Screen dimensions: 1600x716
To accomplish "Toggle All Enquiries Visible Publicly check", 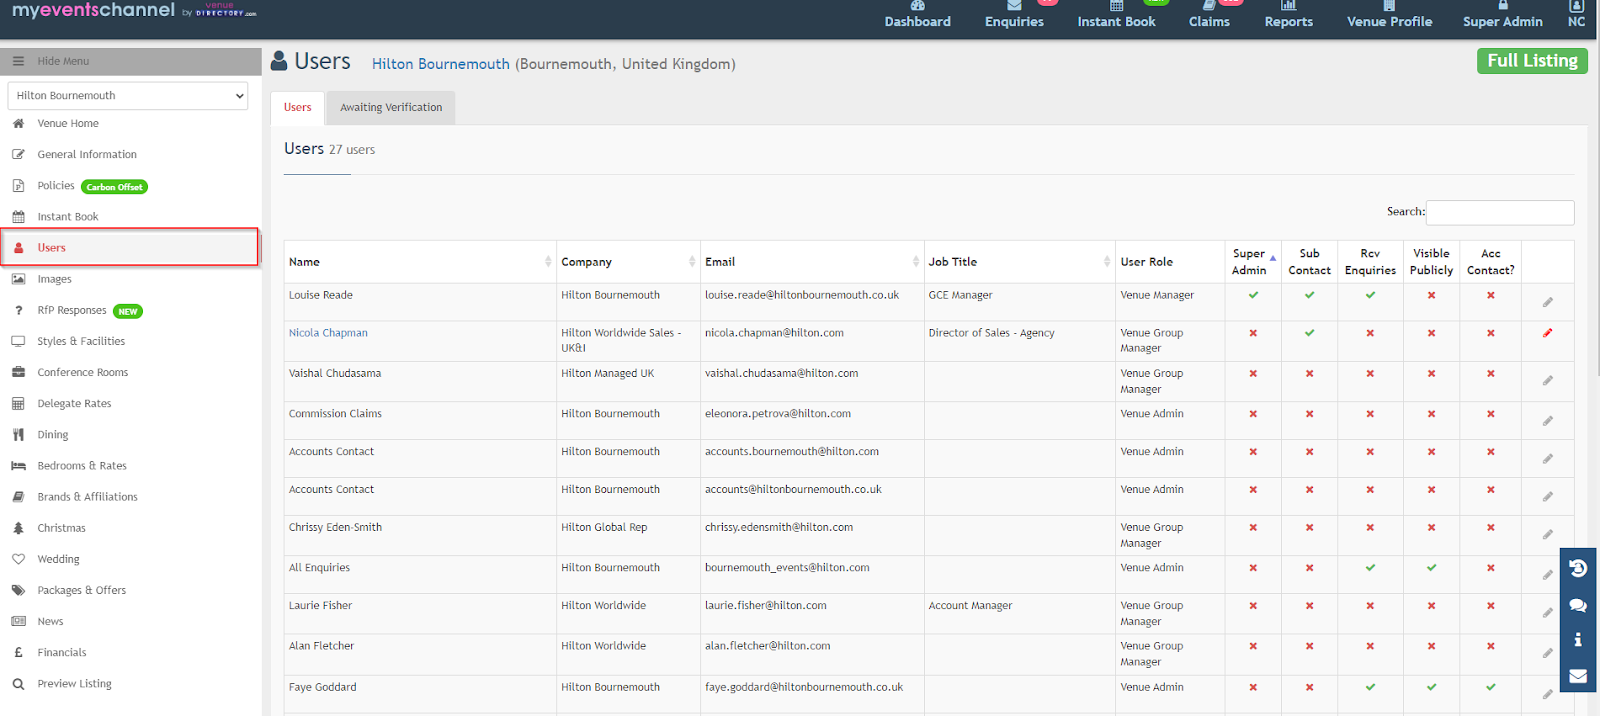I will (x=1431, y=567).
